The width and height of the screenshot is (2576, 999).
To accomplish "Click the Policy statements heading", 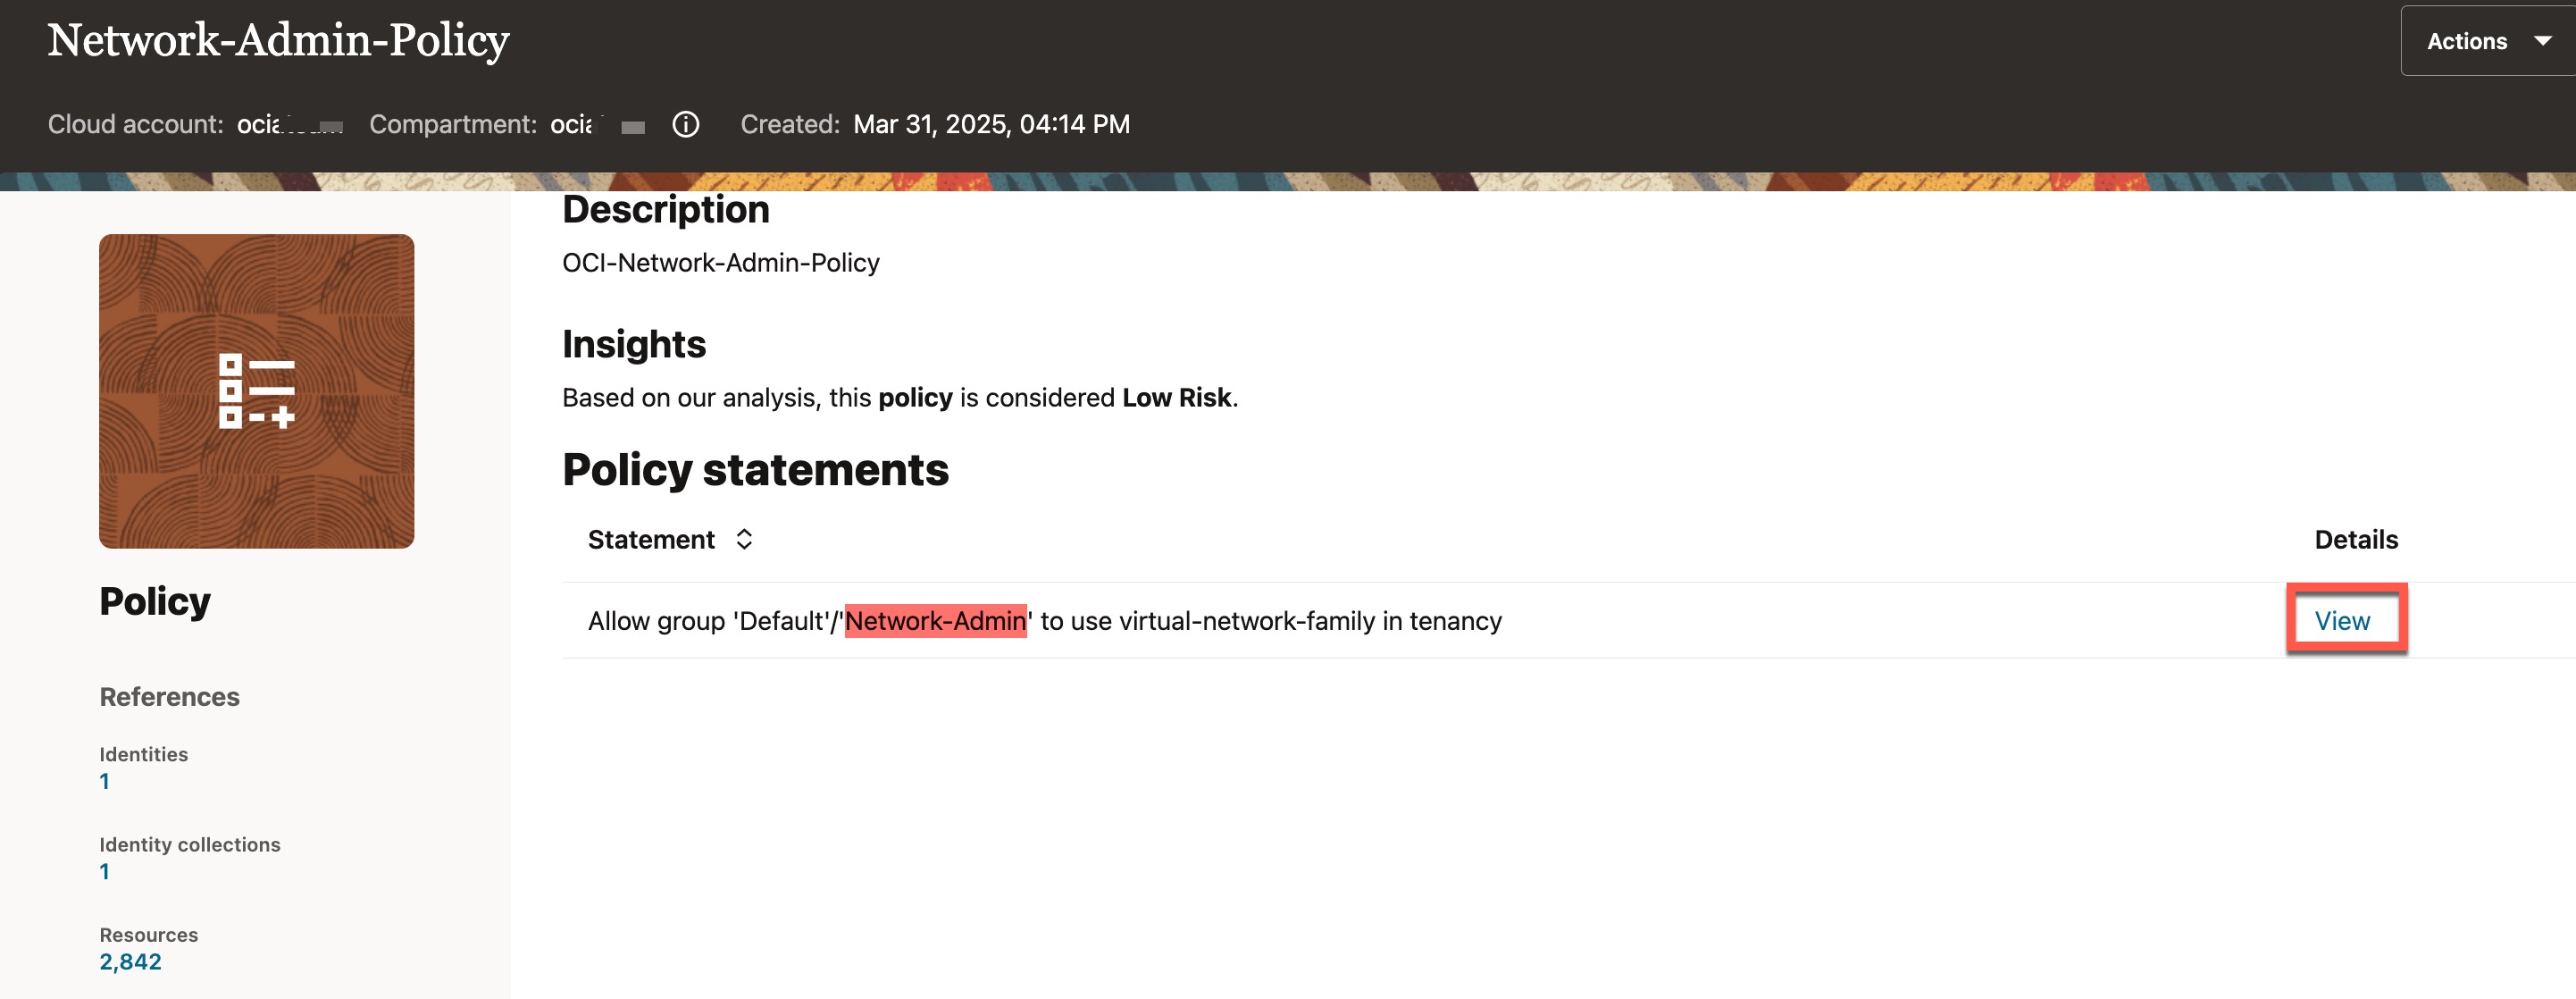I will pyautogui.click(x=755, y=470).
